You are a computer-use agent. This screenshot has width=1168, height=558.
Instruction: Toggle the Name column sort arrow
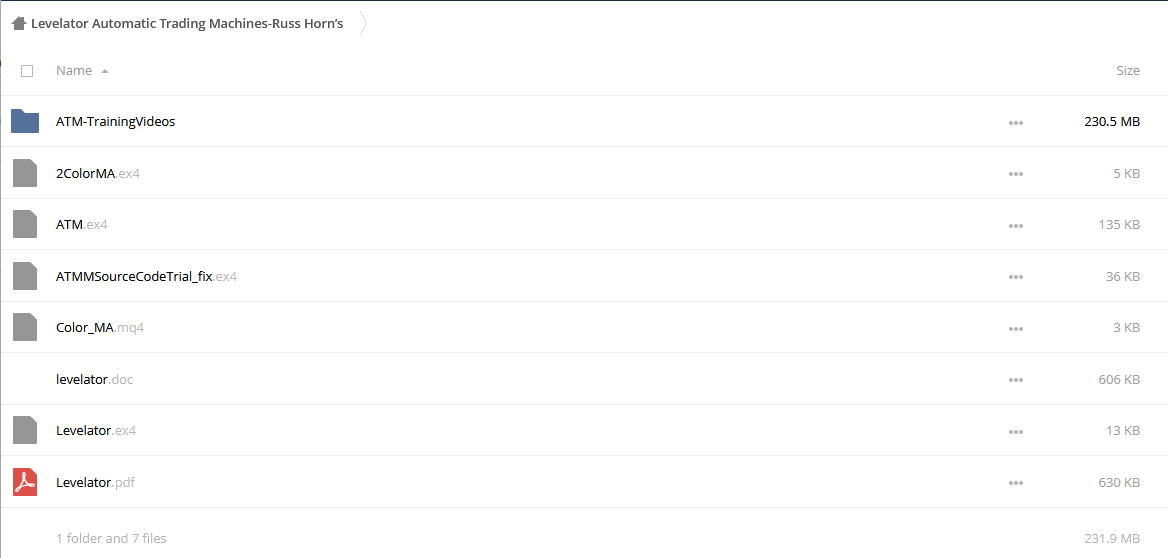[x=104, y=72]
